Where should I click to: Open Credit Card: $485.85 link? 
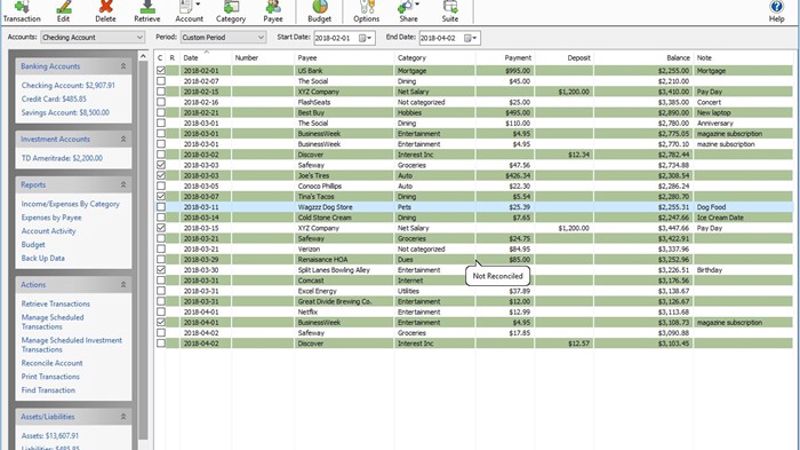point(54,99)
